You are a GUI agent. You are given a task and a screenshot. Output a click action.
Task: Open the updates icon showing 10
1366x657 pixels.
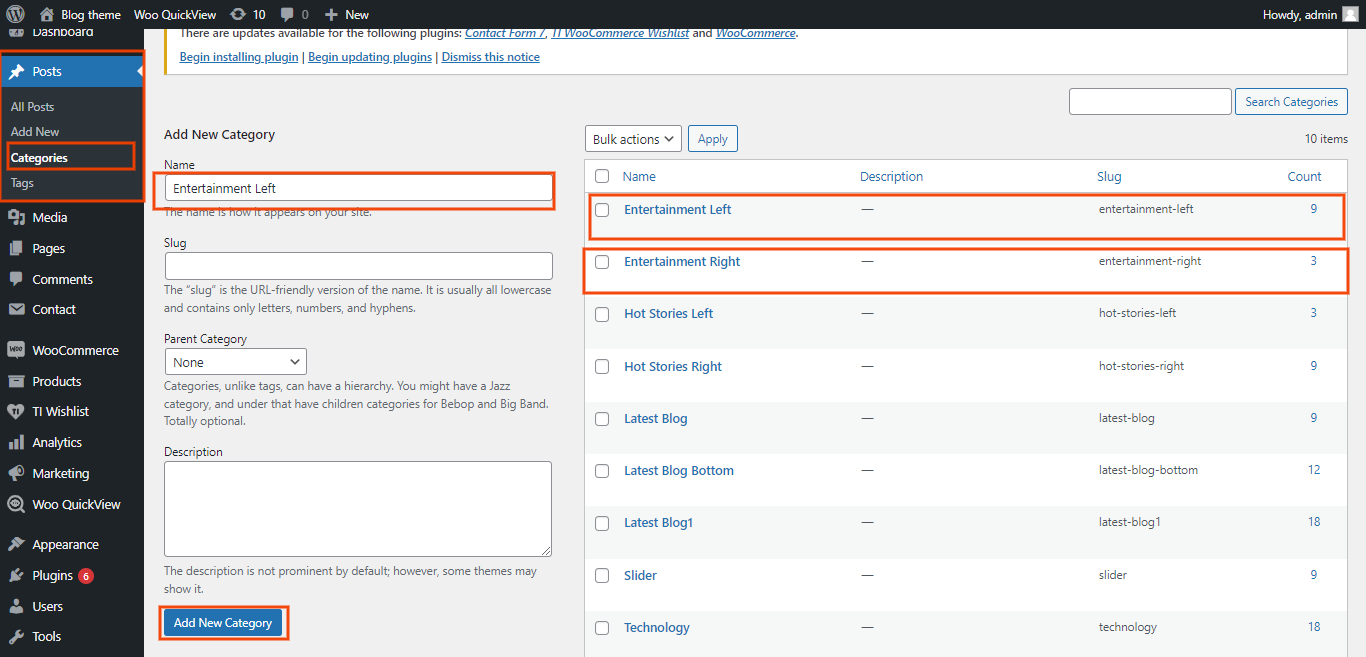pos(237,14)
